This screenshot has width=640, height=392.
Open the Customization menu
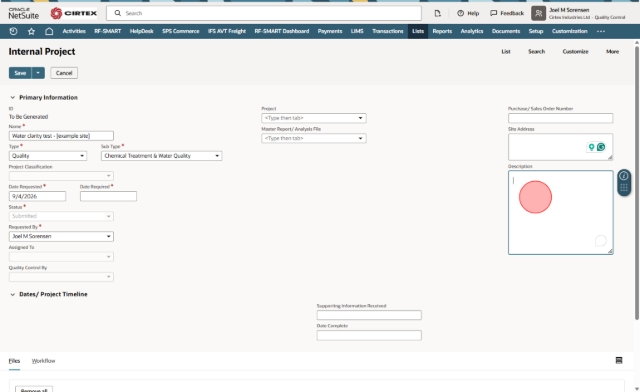(x=569, y=31)
